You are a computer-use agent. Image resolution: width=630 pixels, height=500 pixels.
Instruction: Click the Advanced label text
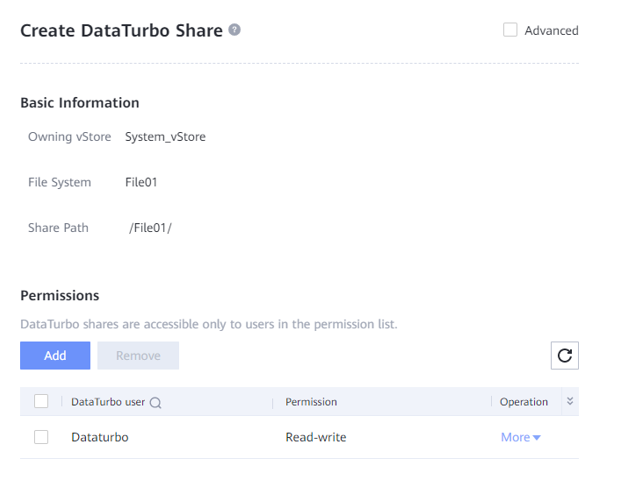pos(551,31)
